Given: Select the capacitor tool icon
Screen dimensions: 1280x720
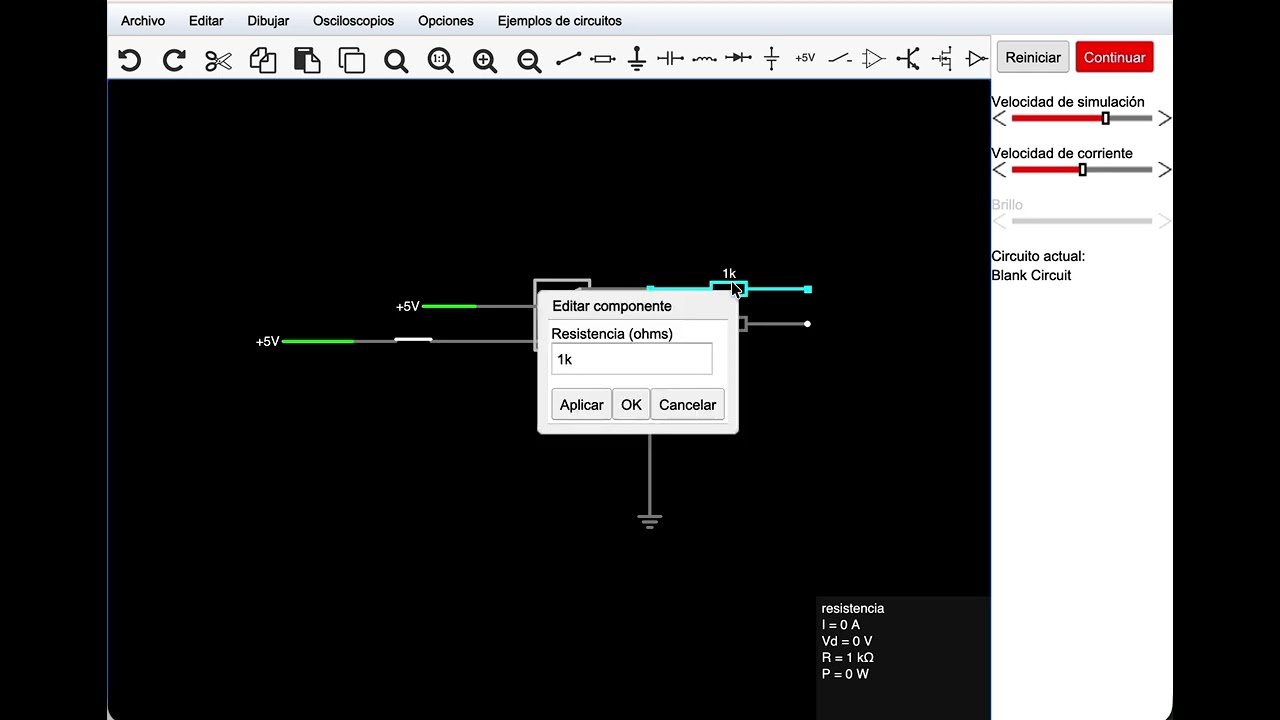Looking at the screenshot, I should (x=670, y=59).
